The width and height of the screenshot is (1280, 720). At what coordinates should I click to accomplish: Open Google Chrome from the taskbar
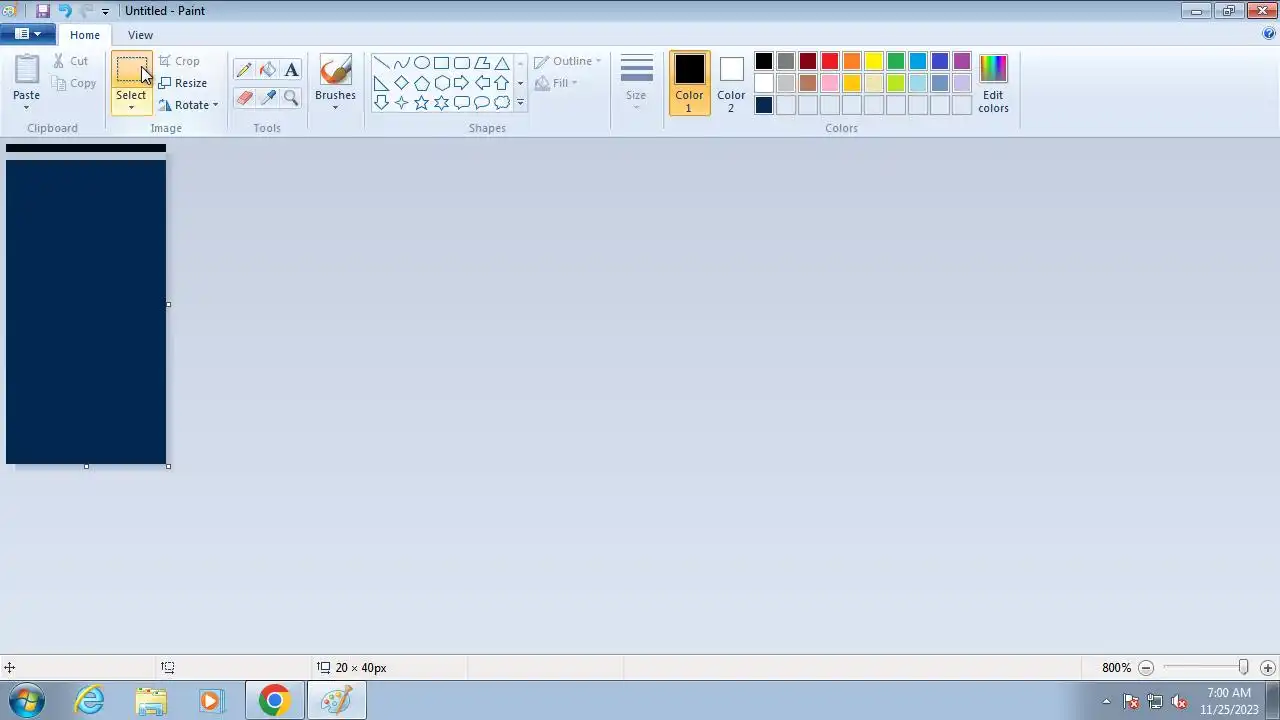tap(274, 701)
